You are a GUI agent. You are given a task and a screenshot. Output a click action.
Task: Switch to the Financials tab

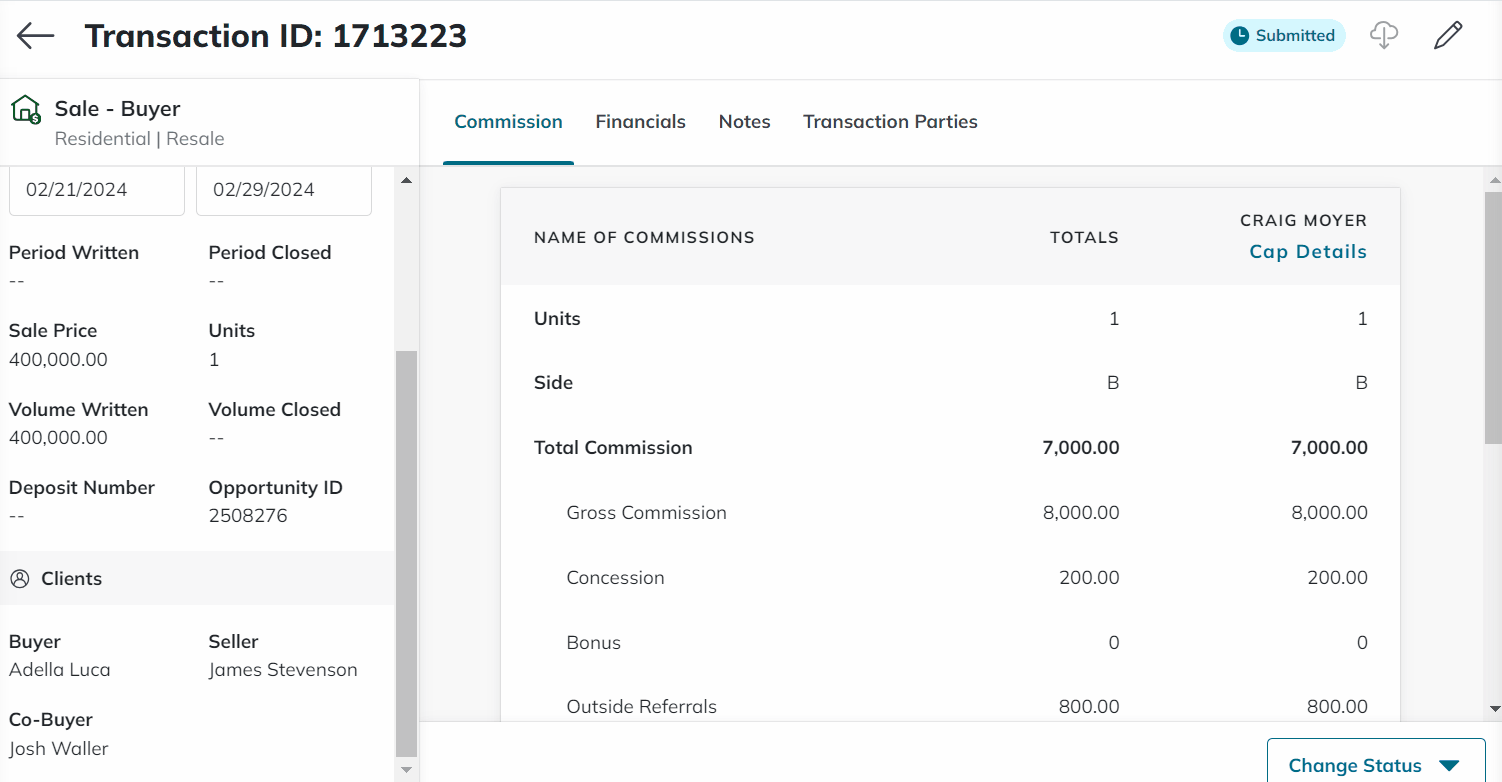[640, 121]
